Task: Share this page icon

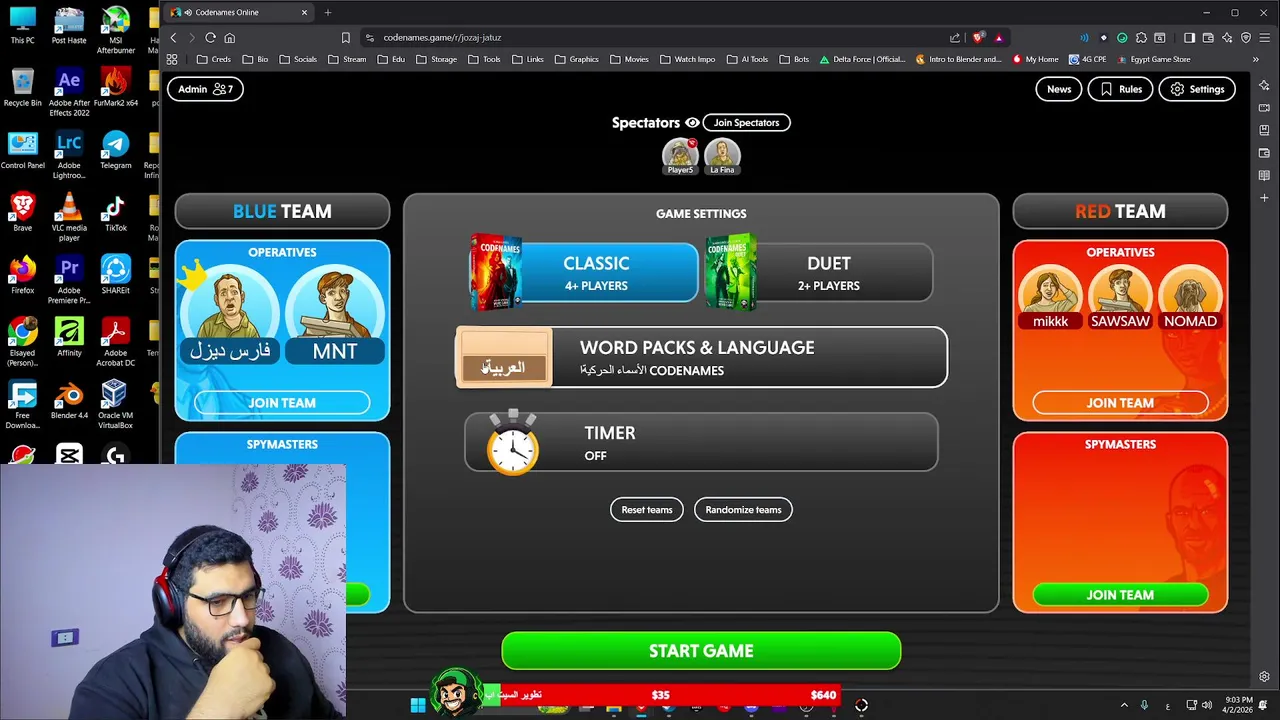Action: pos(955,37)
